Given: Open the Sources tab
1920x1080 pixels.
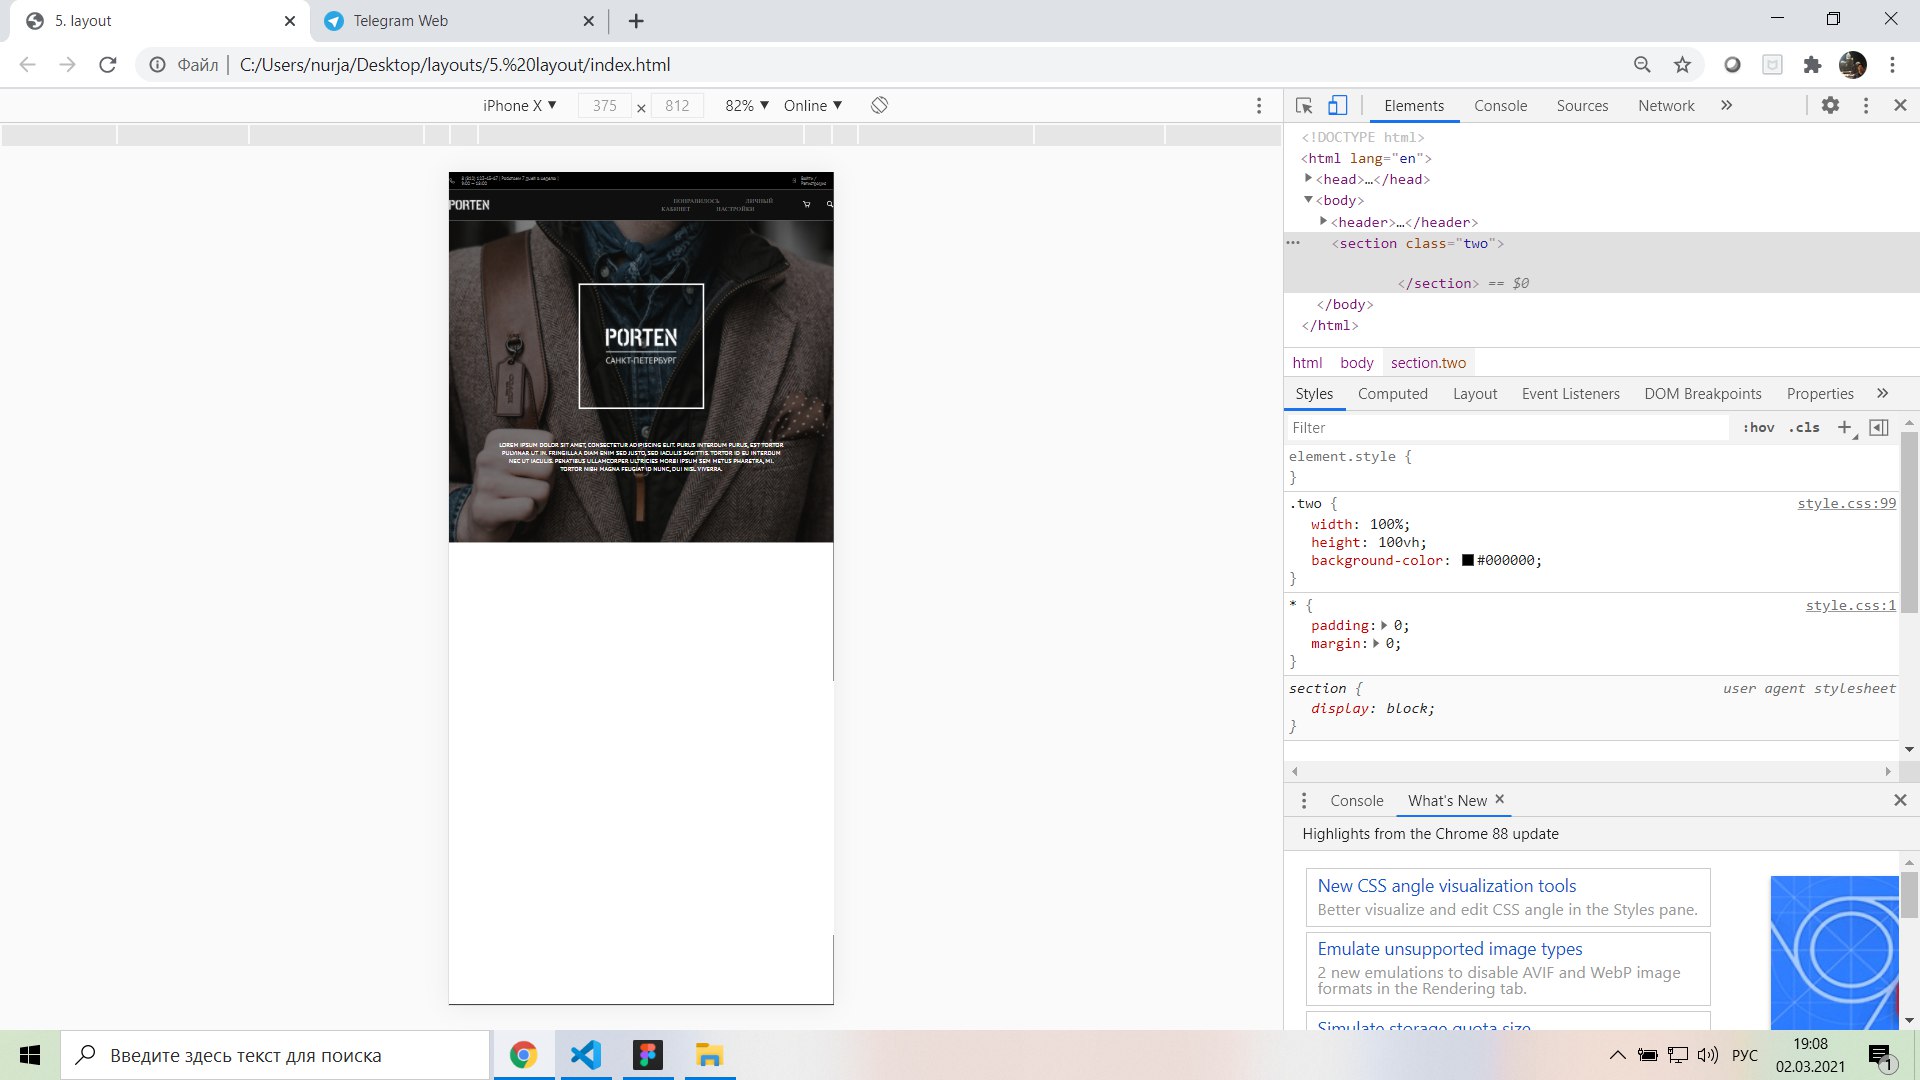Looking at the screenshot, I should click(x=1582, y=105).
